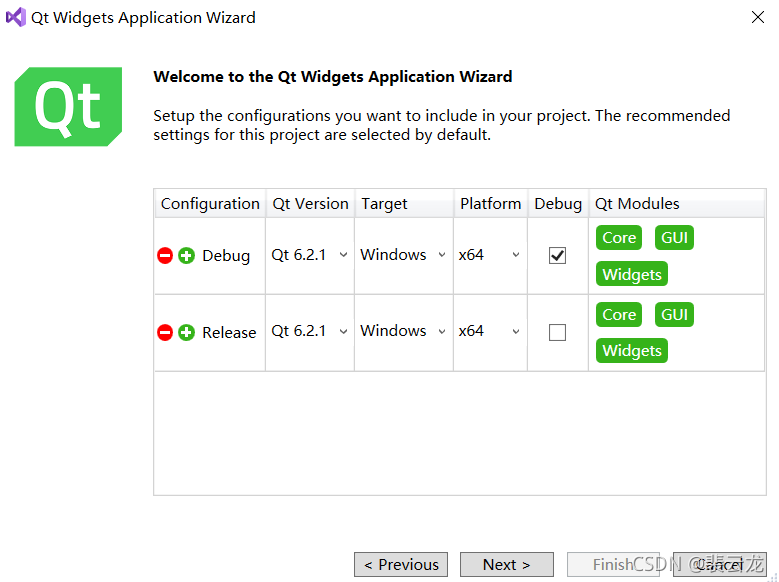Click the Platform column header
779x582 pixels.
coord(490,203)
